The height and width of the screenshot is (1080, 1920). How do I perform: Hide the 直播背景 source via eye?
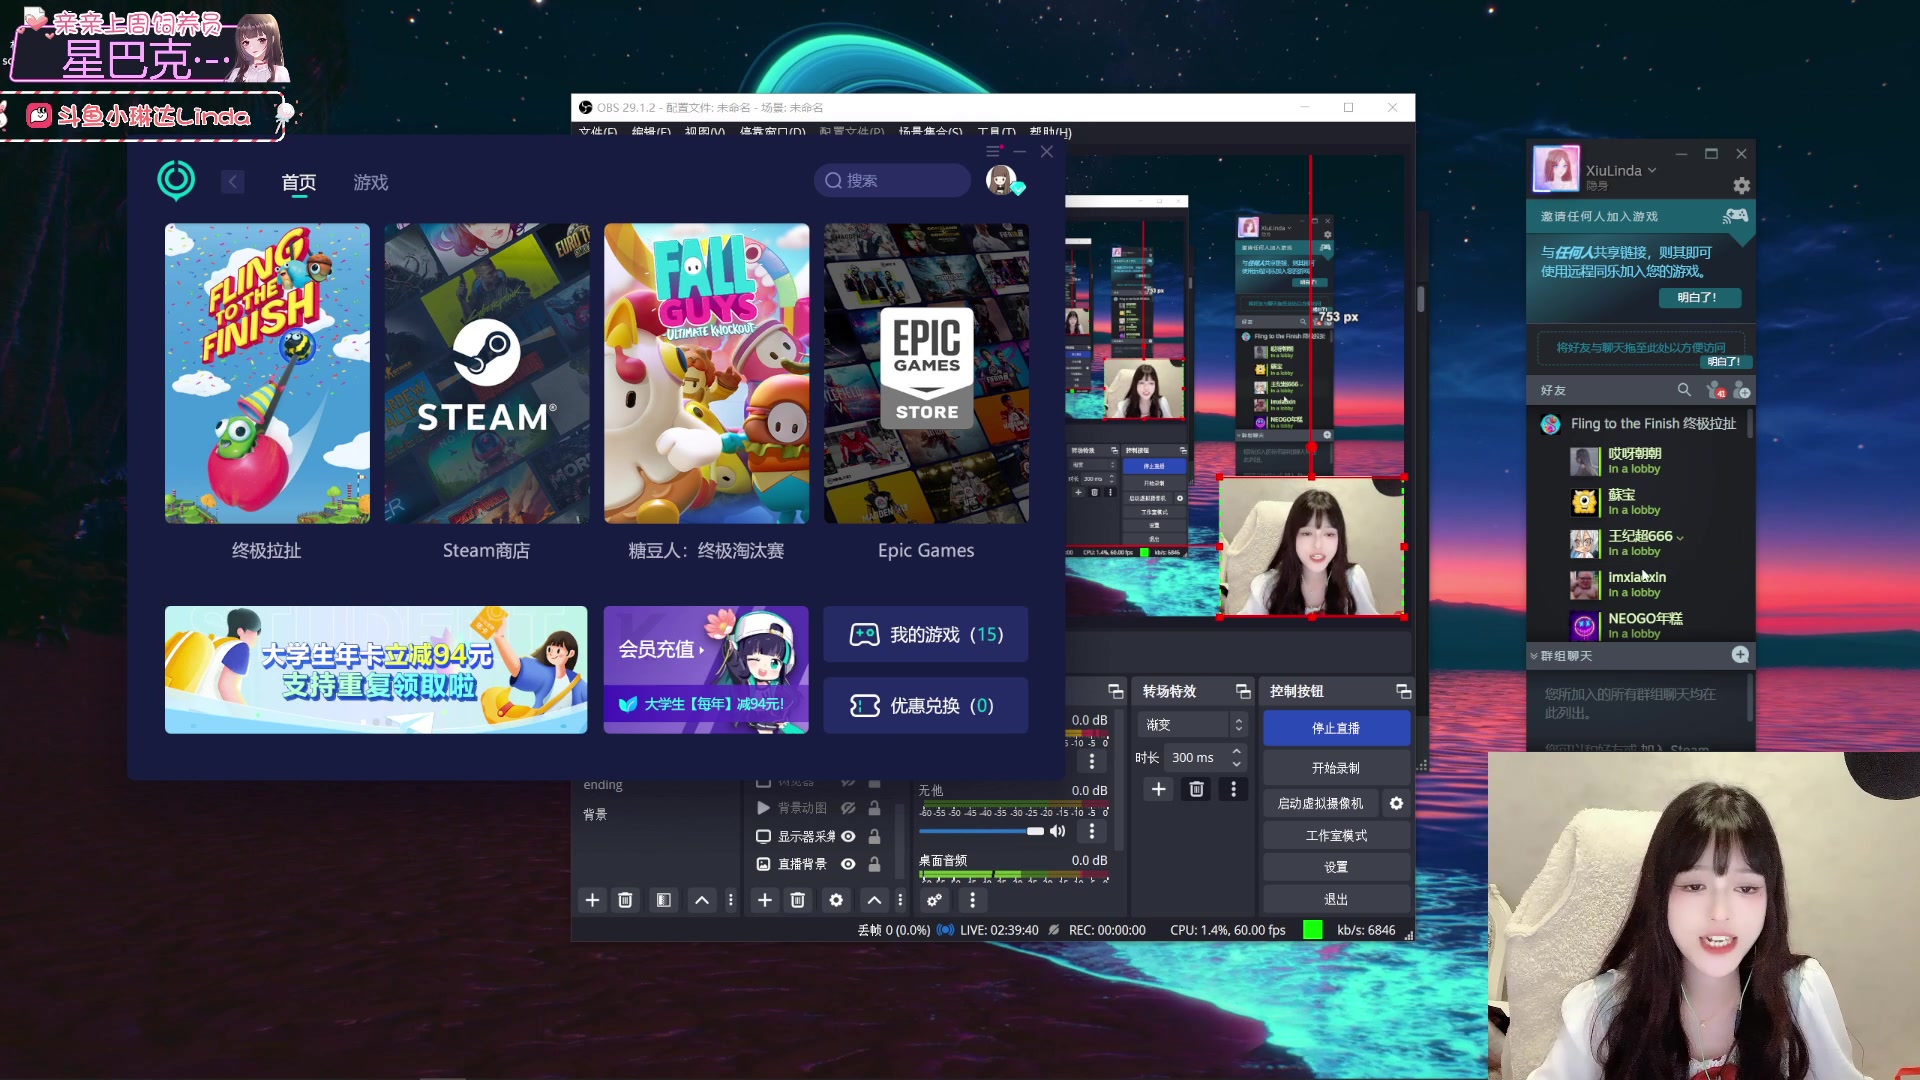coord(848,864)
